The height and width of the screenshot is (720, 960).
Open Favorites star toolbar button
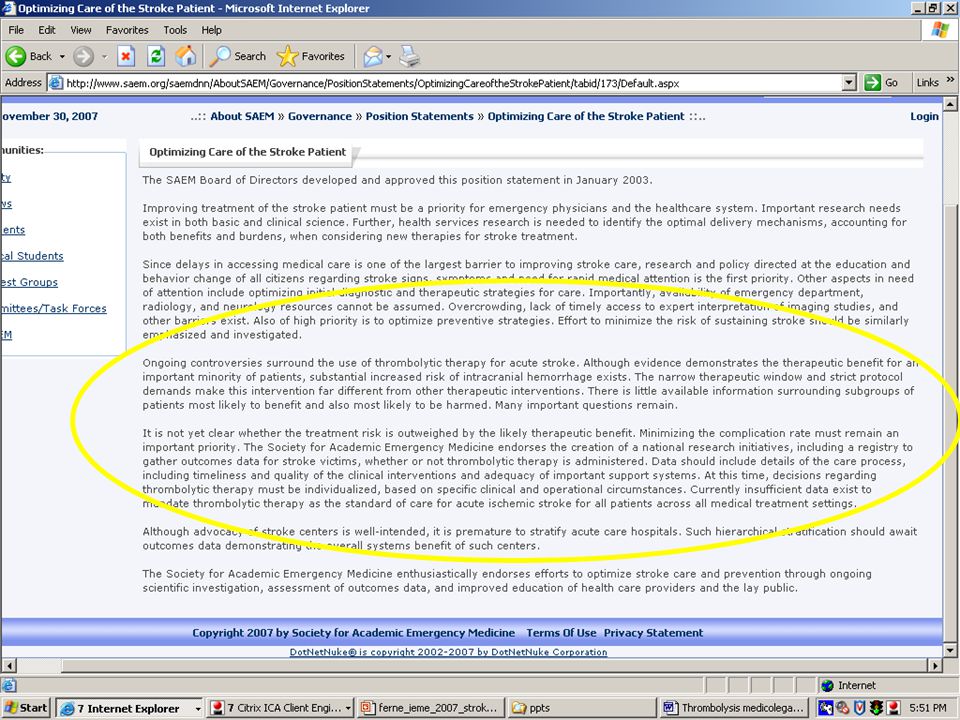pos(311,56)
